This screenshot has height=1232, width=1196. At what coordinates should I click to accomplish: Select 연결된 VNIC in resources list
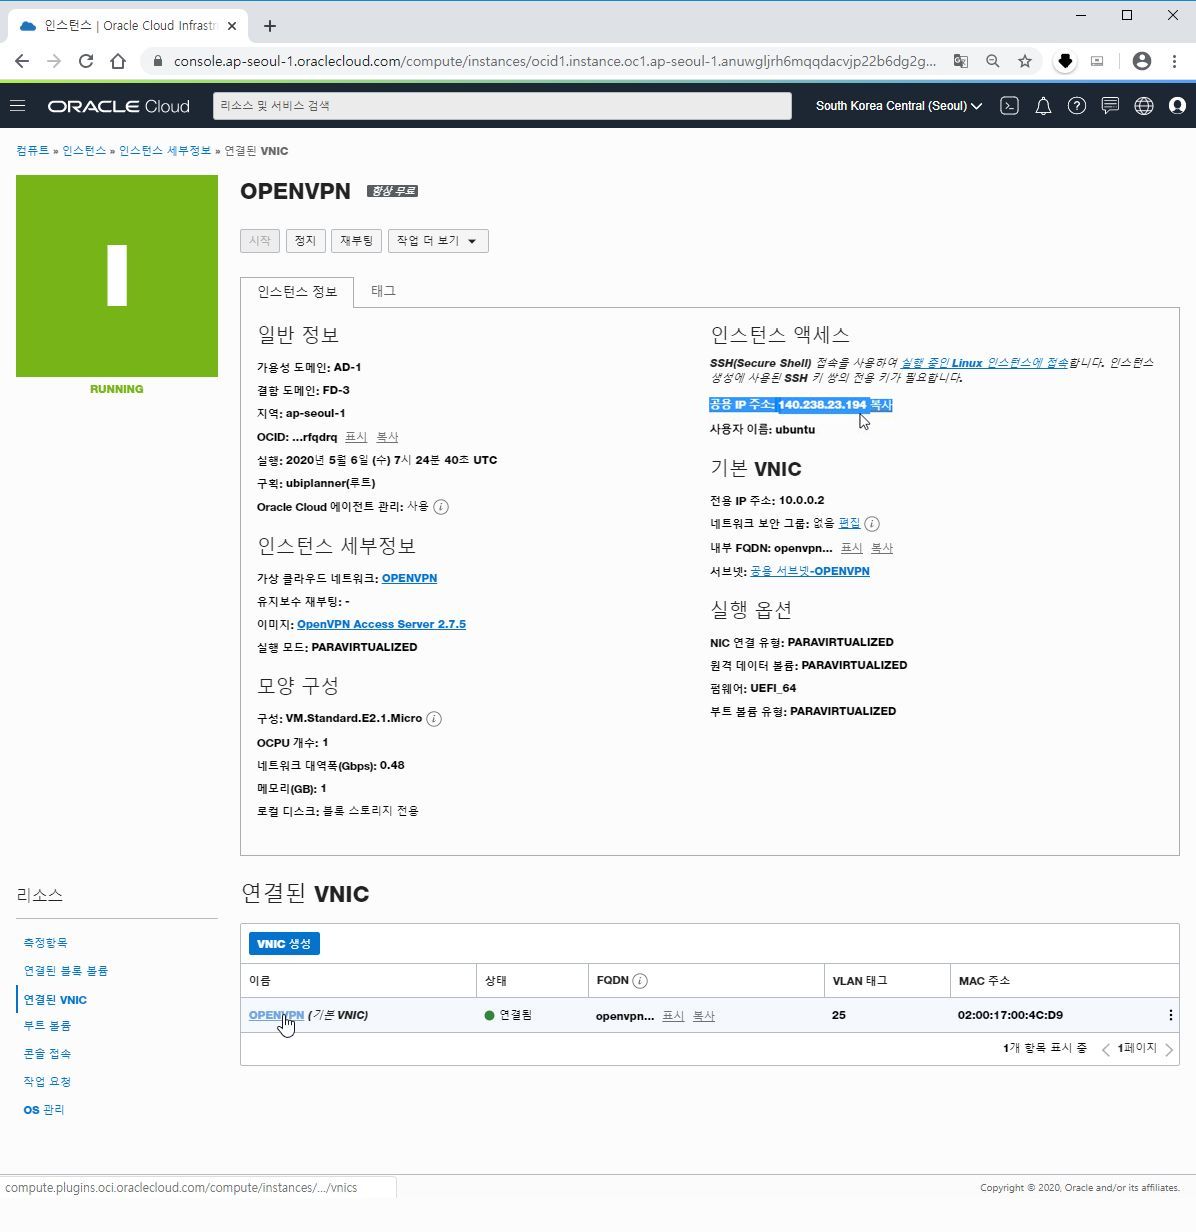[55, 1000]
